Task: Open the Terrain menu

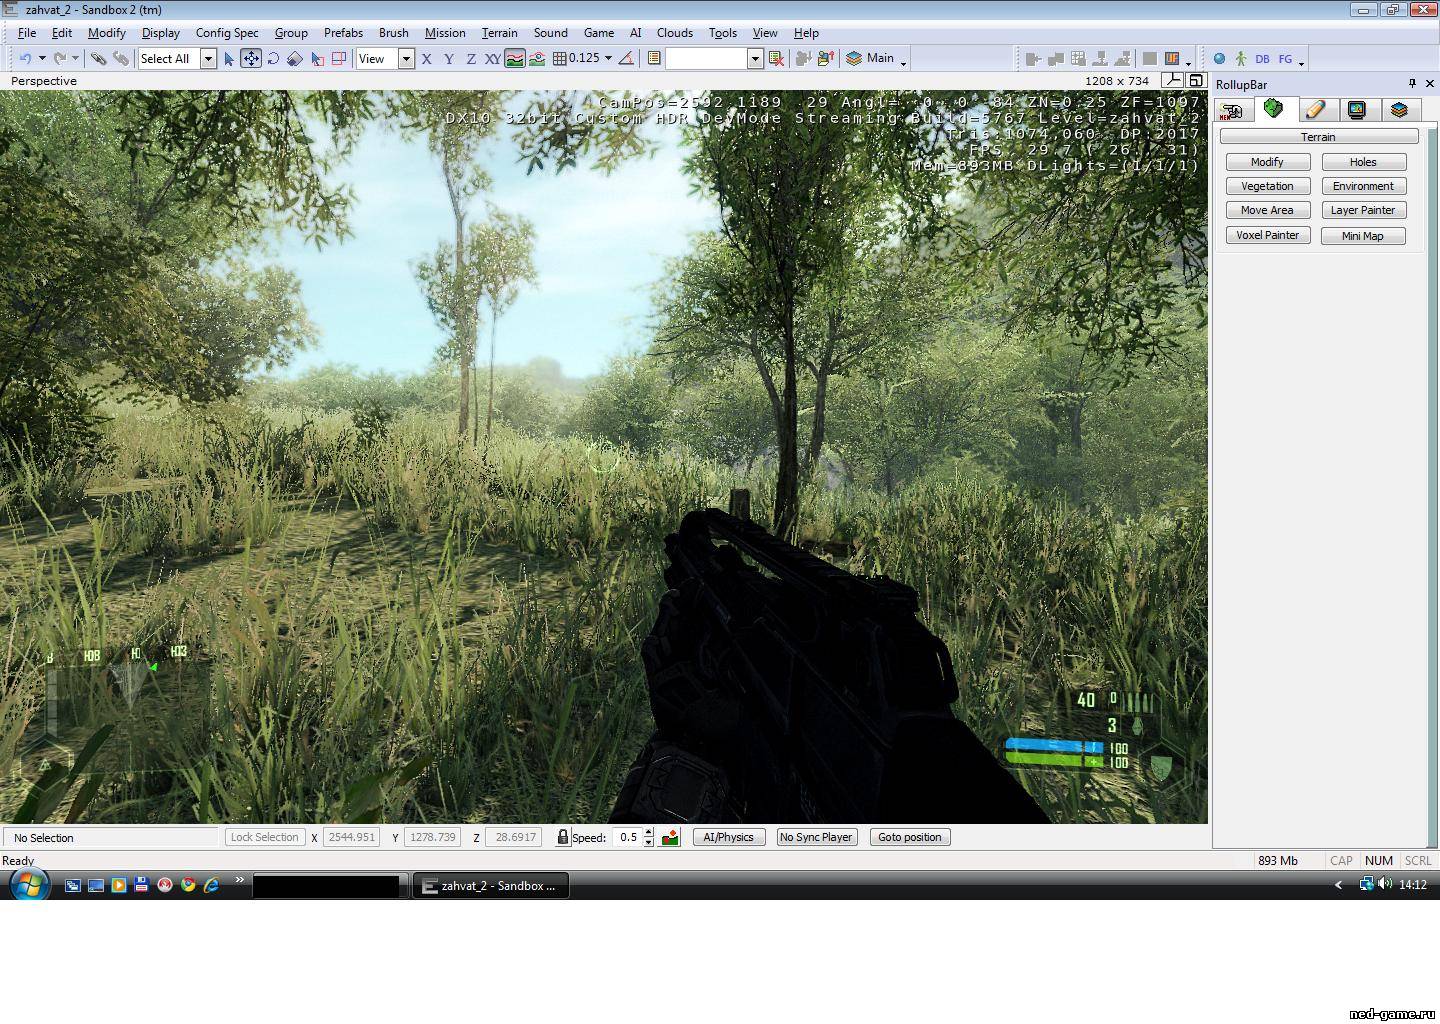Action: (499, 33)
